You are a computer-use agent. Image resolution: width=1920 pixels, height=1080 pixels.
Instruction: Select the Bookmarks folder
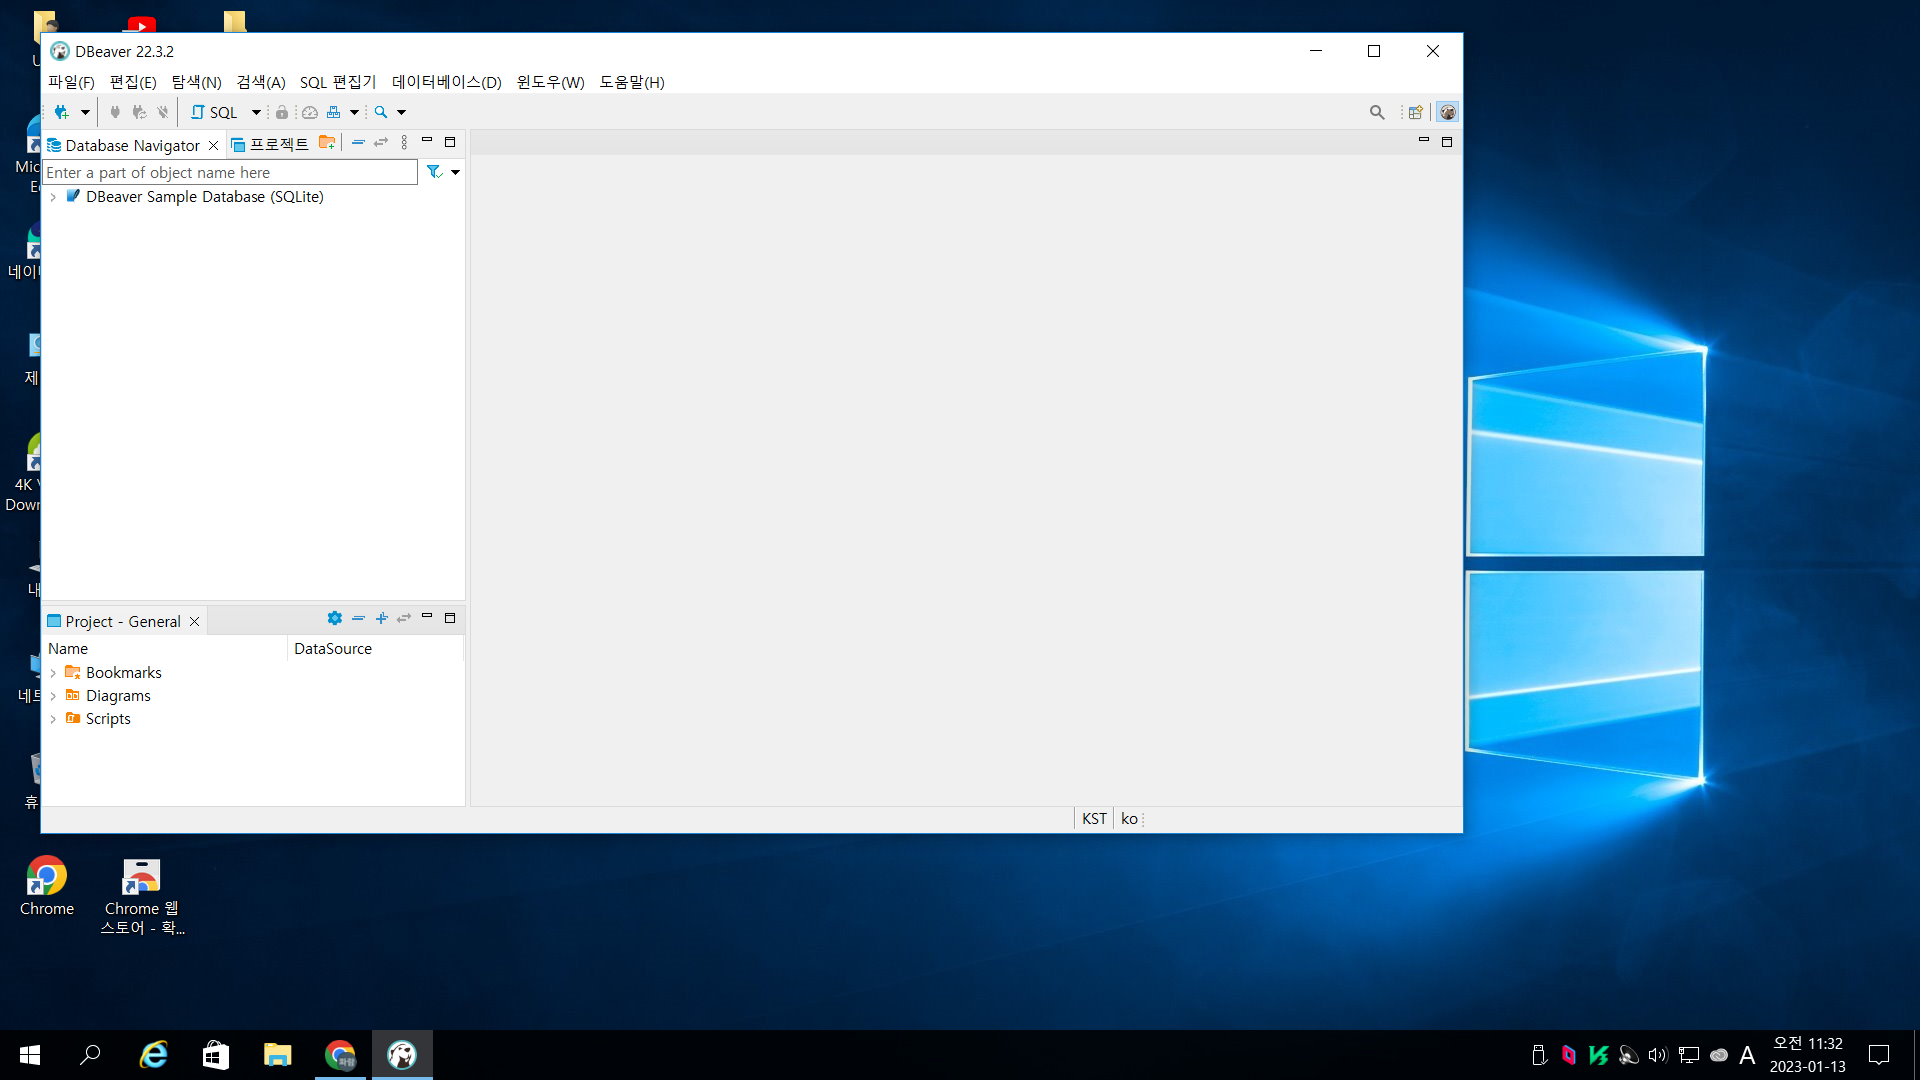(123, 673)
